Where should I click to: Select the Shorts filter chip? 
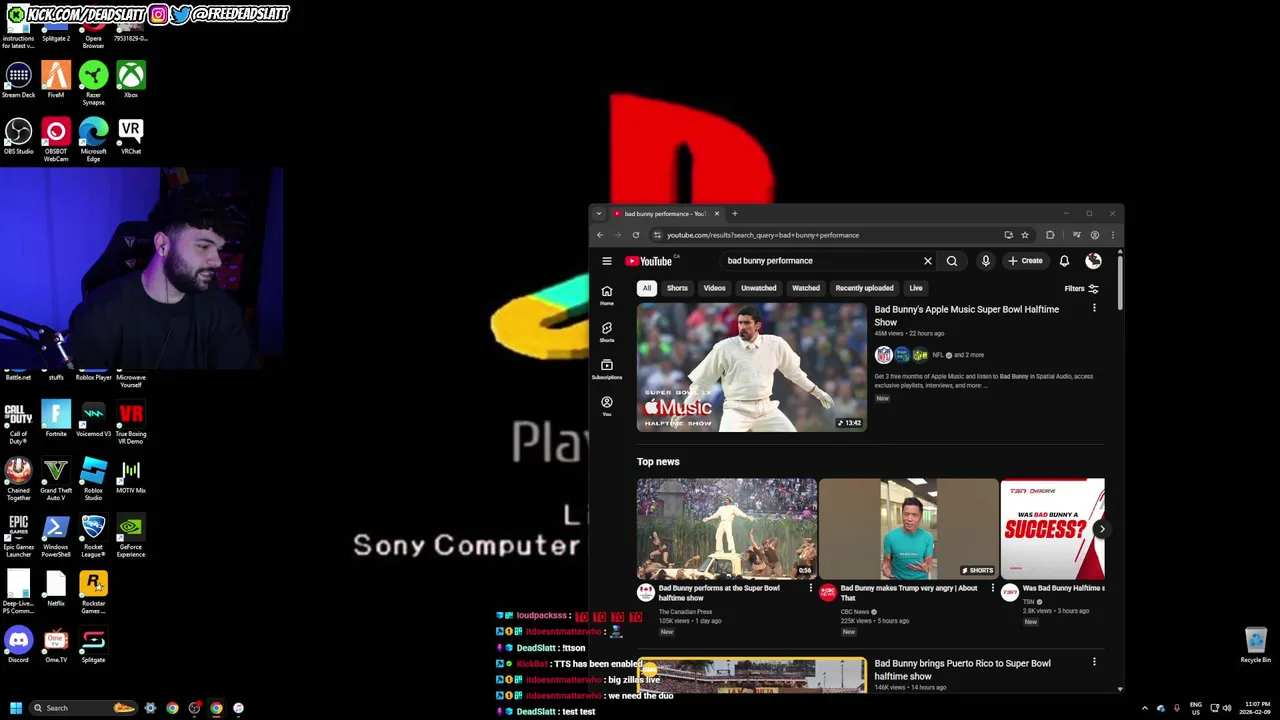click(677, 288)
